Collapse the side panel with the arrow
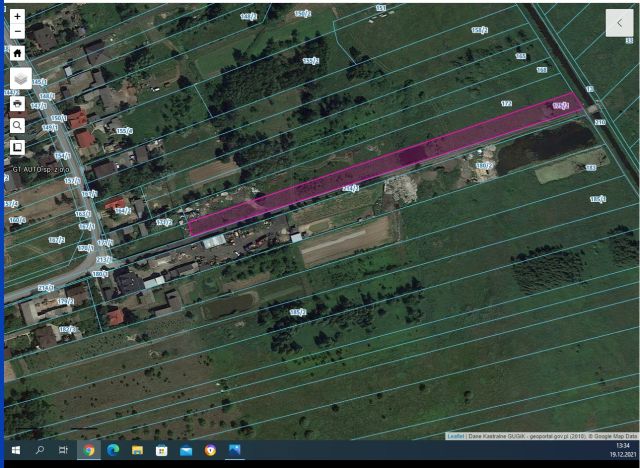The width and height of the screenshot is (640, 468). tap(619, 23)
